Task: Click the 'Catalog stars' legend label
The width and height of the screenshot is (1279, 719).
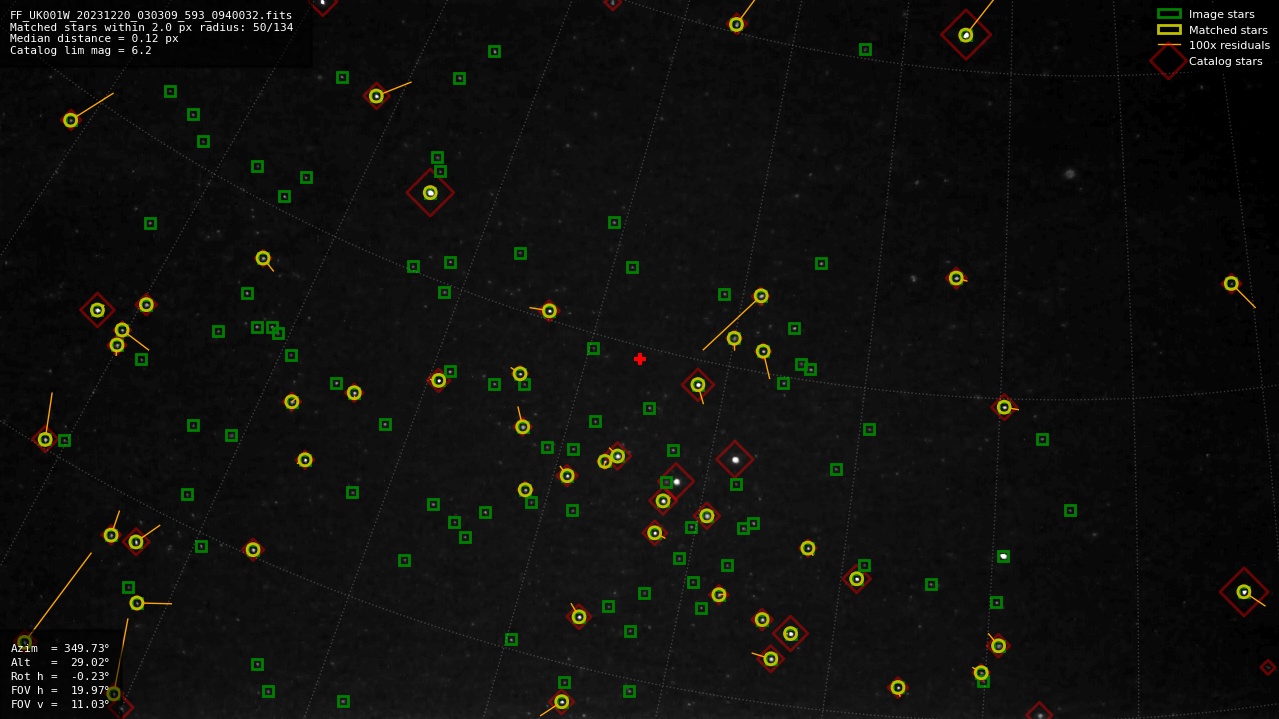Action: (1225, 61)
